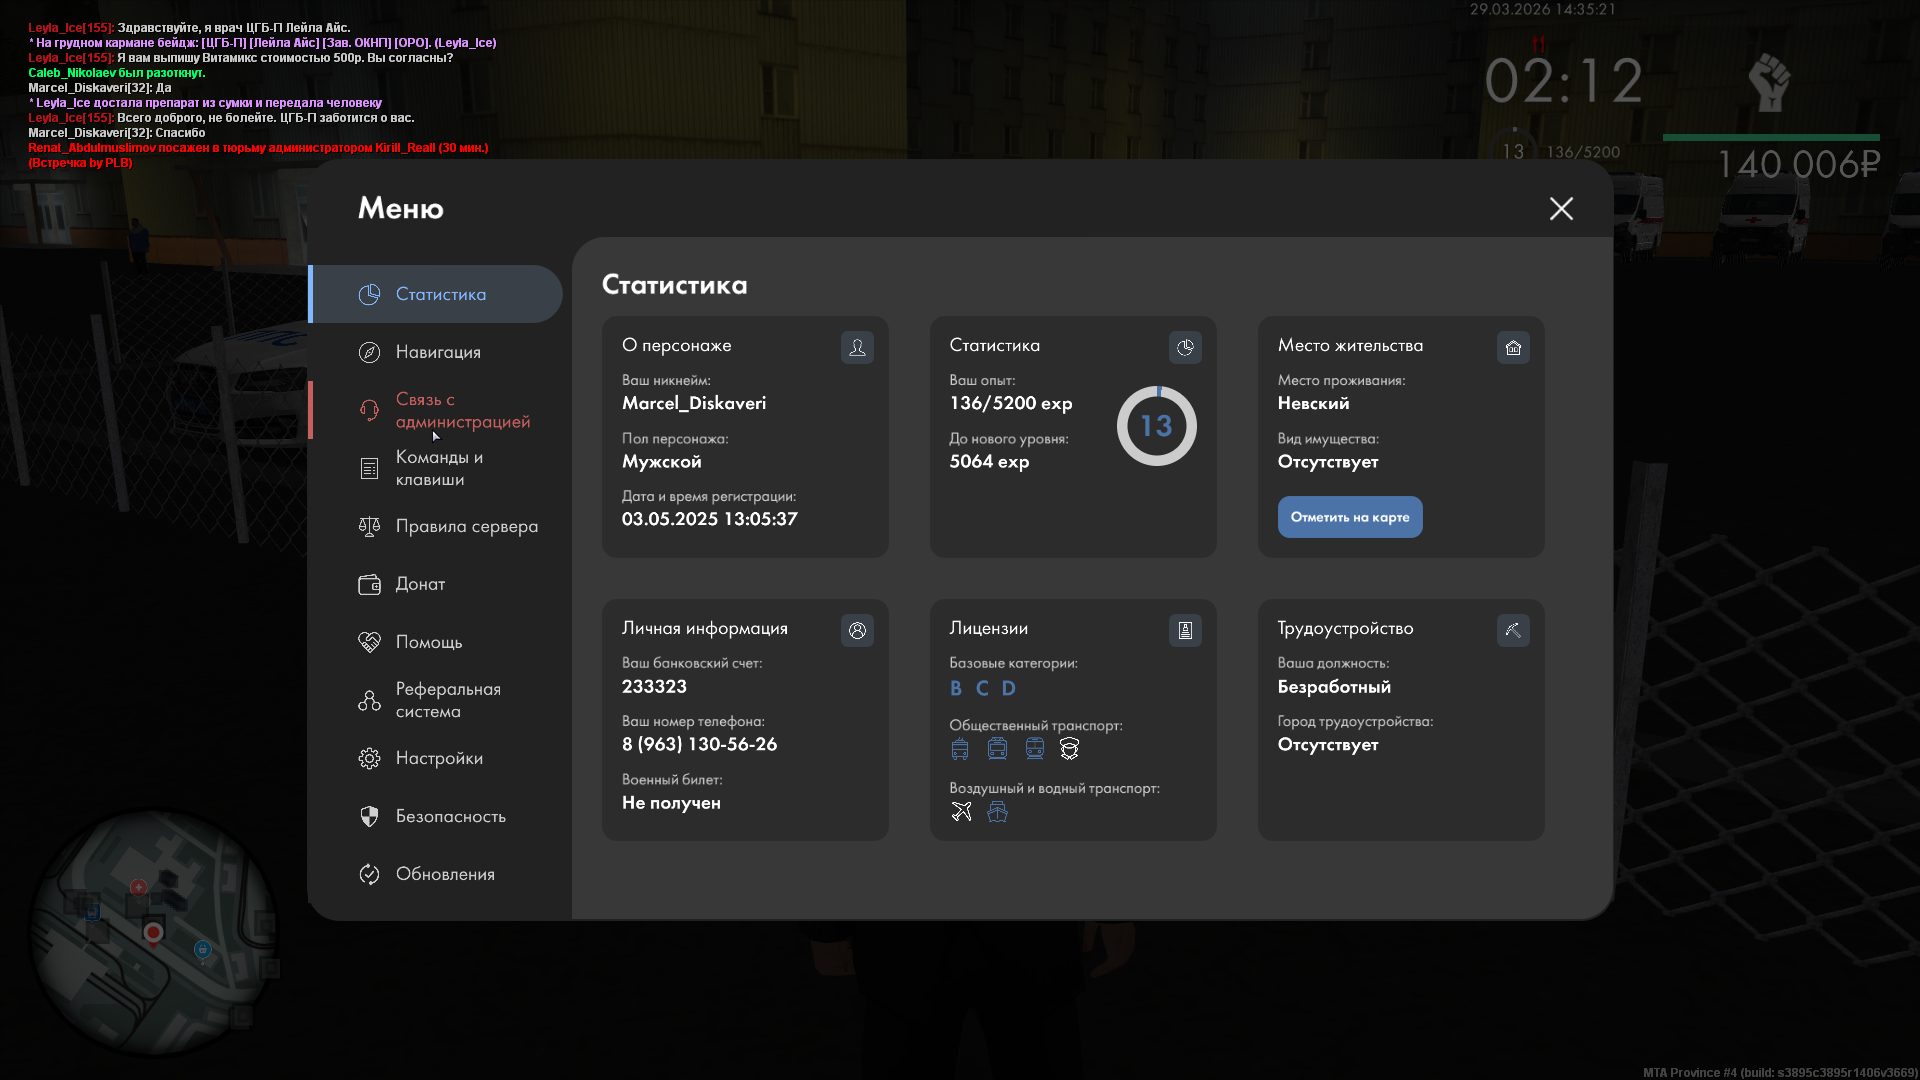Click the circular minimap
Screen dimensions: 1920x1080
[153, 931]
